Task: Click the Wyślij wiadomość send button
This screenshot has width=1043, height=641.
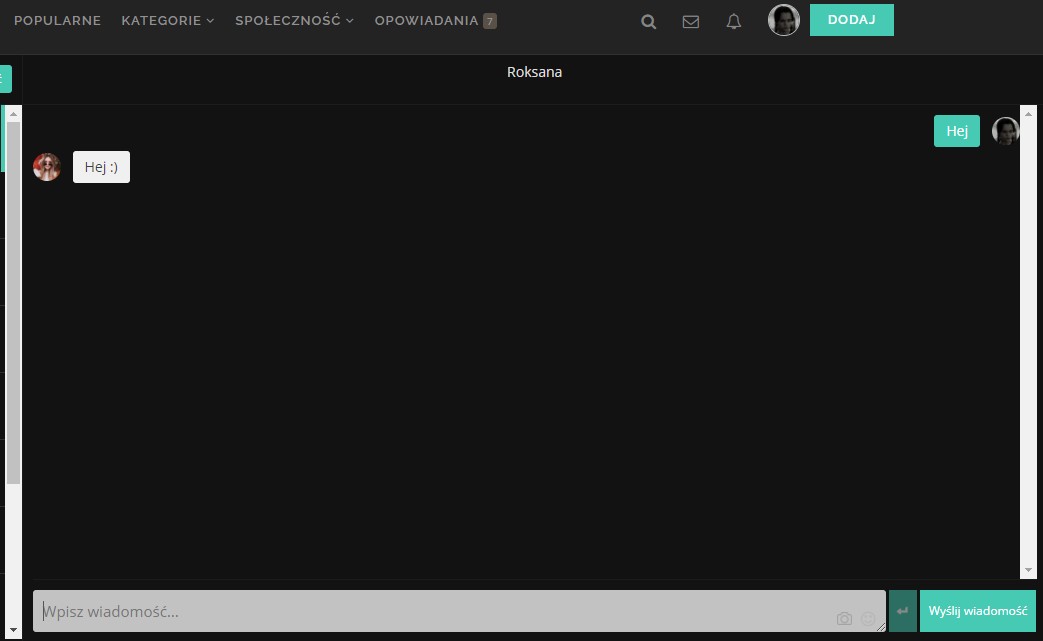Action: 977,611
